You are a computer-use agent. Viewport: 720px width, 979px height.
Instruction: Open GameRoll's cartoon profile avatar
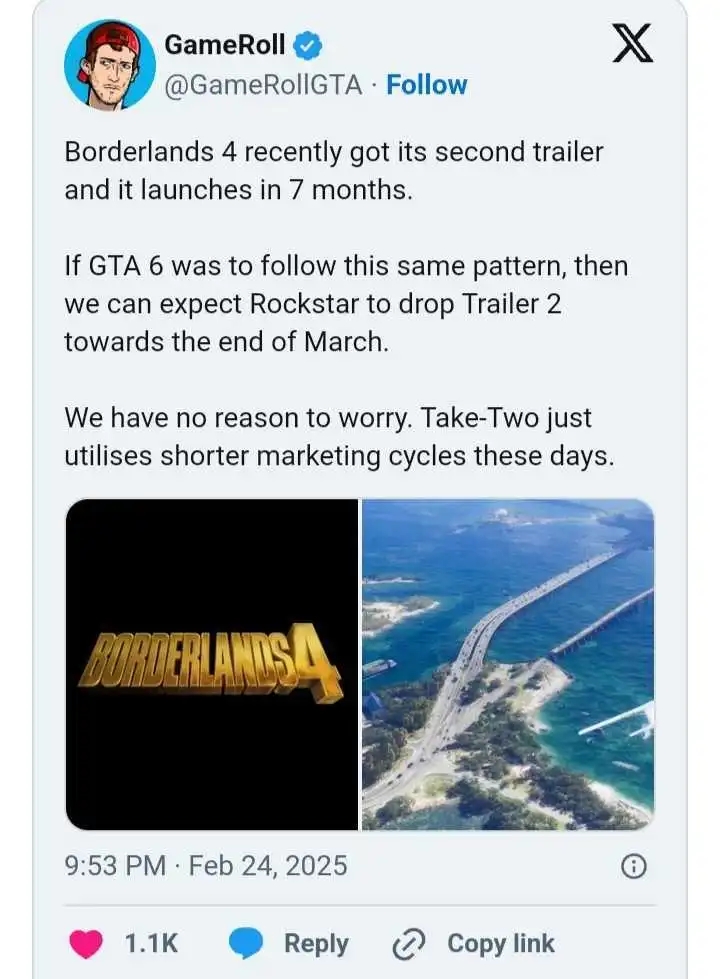coord(109,65)
